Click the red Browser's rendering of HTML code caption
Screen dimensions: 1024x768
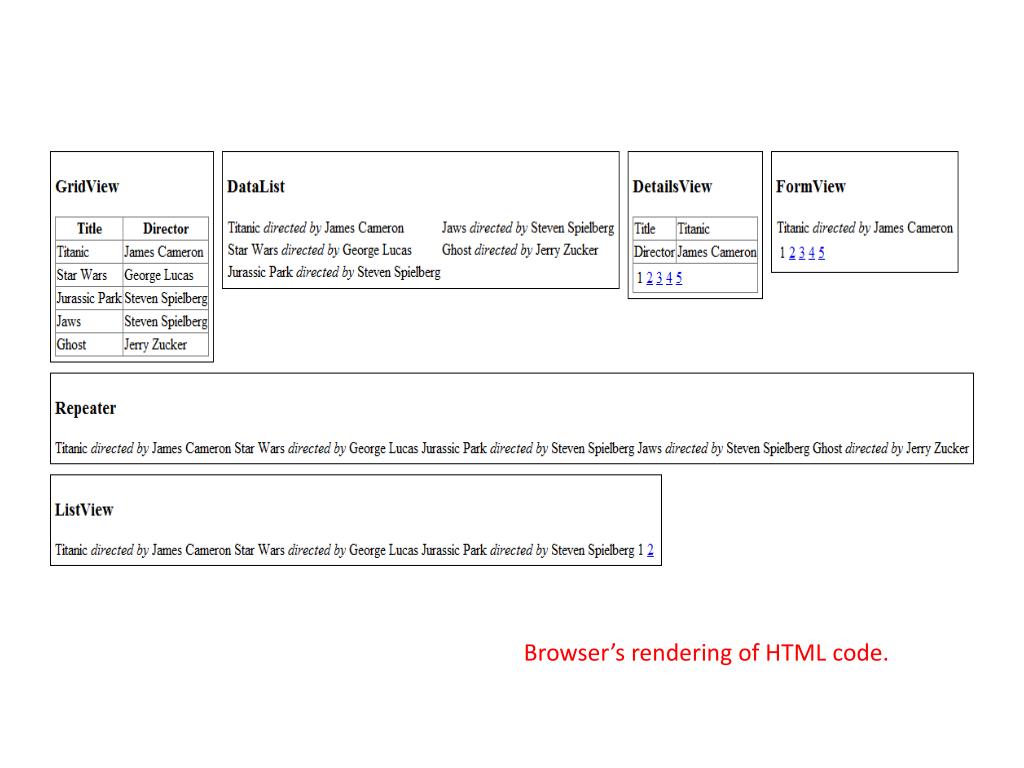coord(706,652)
